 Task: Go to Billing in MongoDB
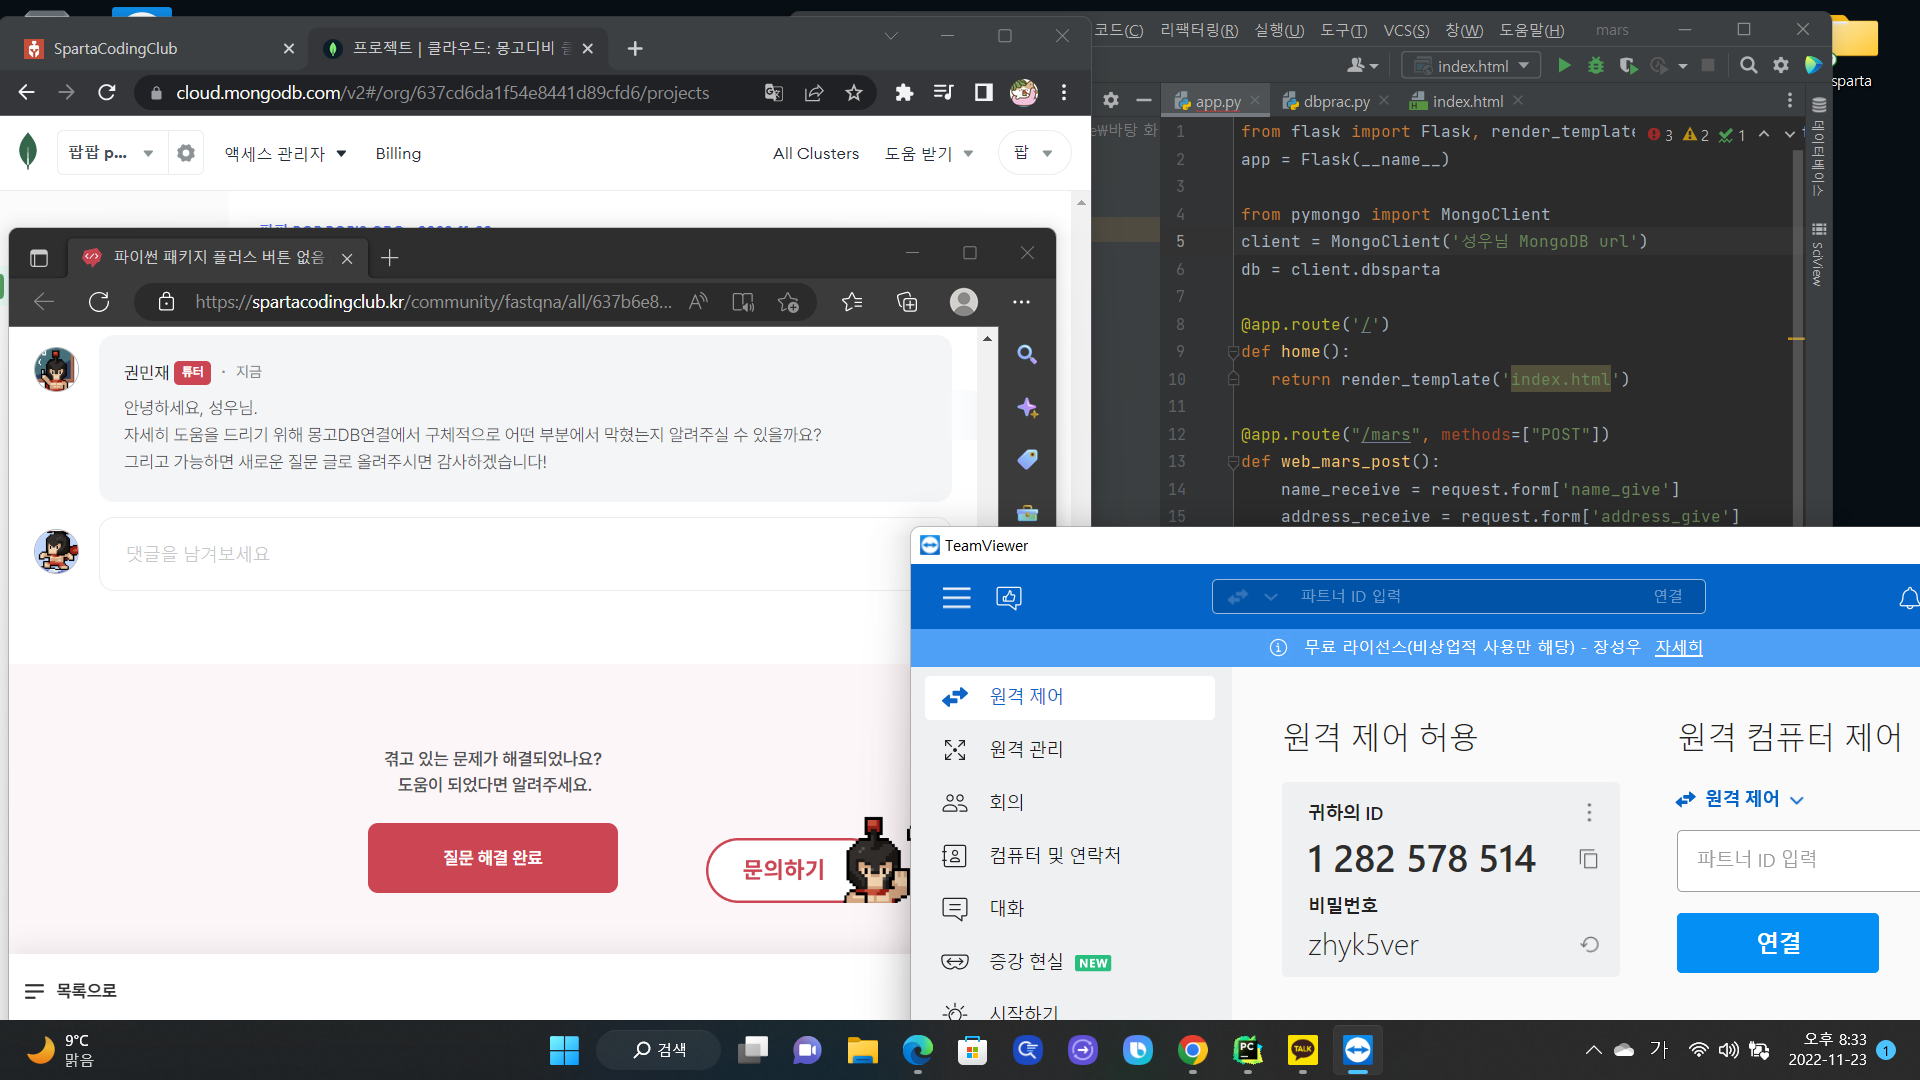[x=398, y=153]
